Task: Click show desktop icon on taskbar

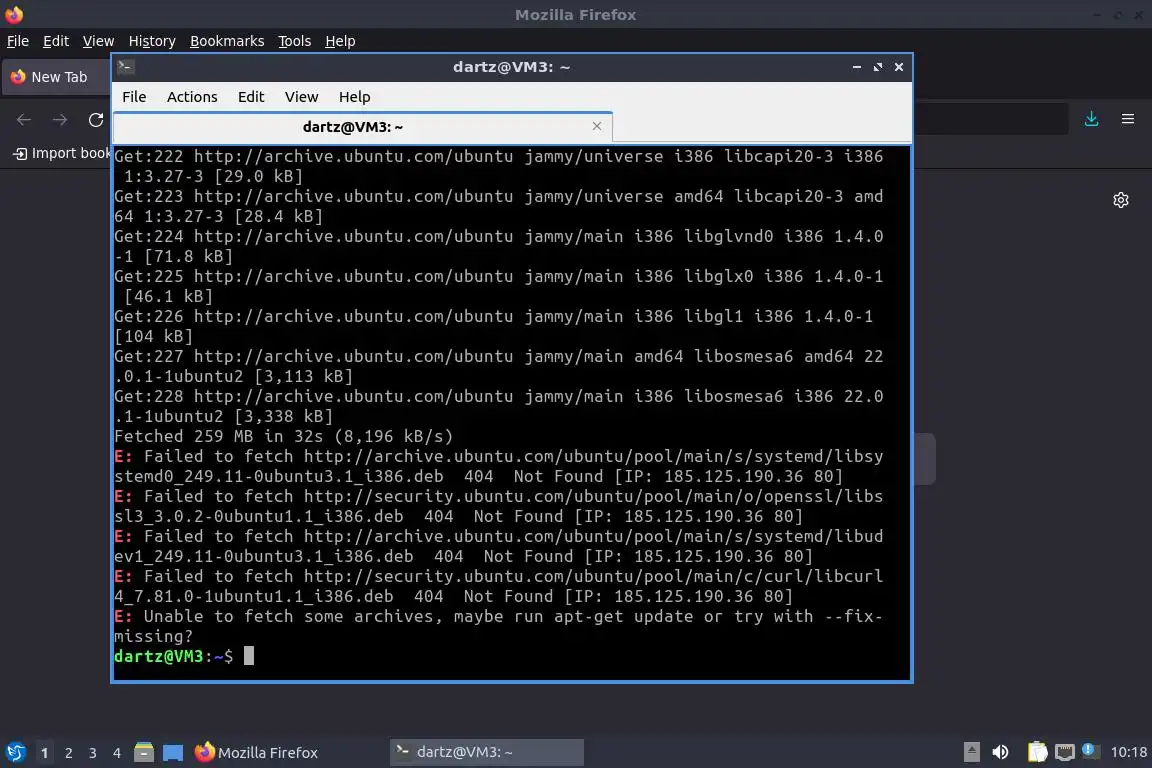Action: tap(173, 753)
